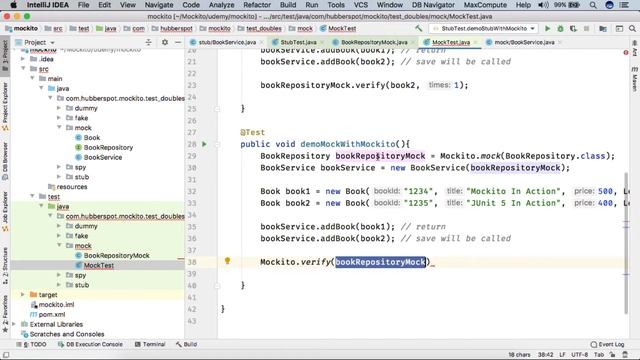Click the Build Project hammer icon

[418, 29]
